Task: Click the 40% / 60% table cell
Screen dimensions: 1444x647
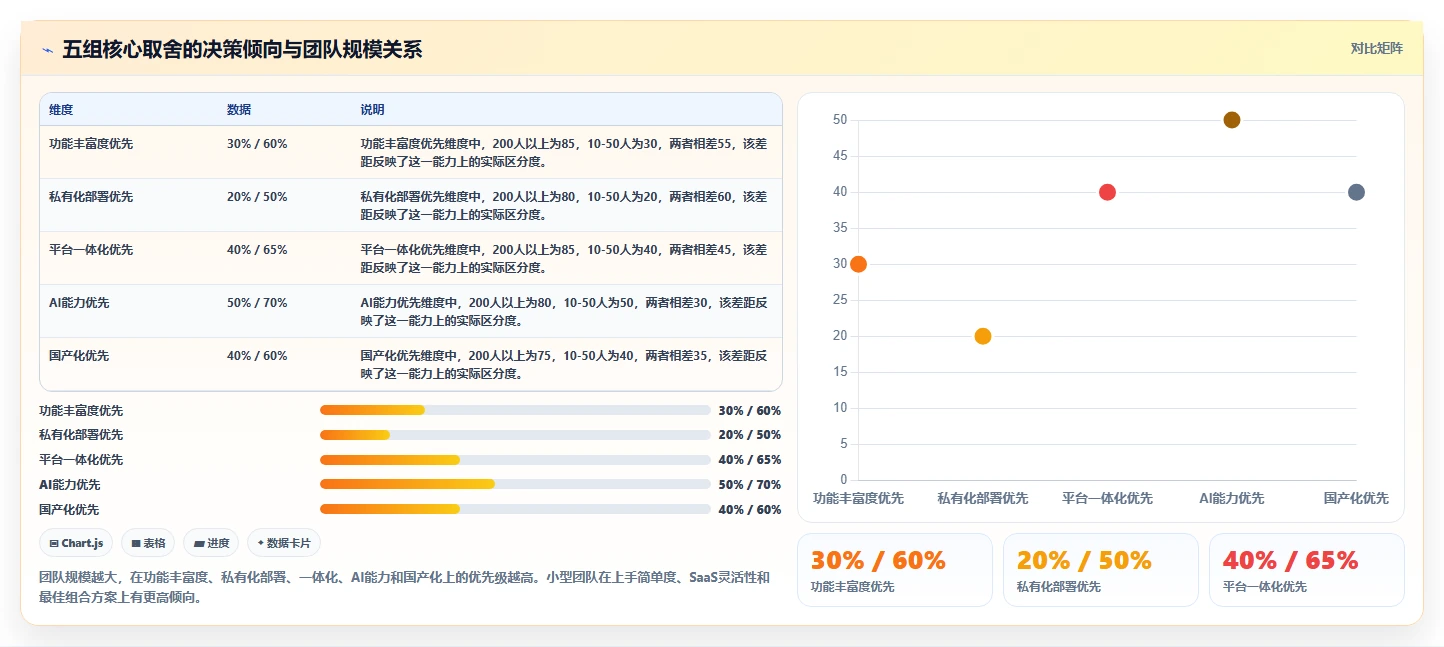Action: point(257,356)
